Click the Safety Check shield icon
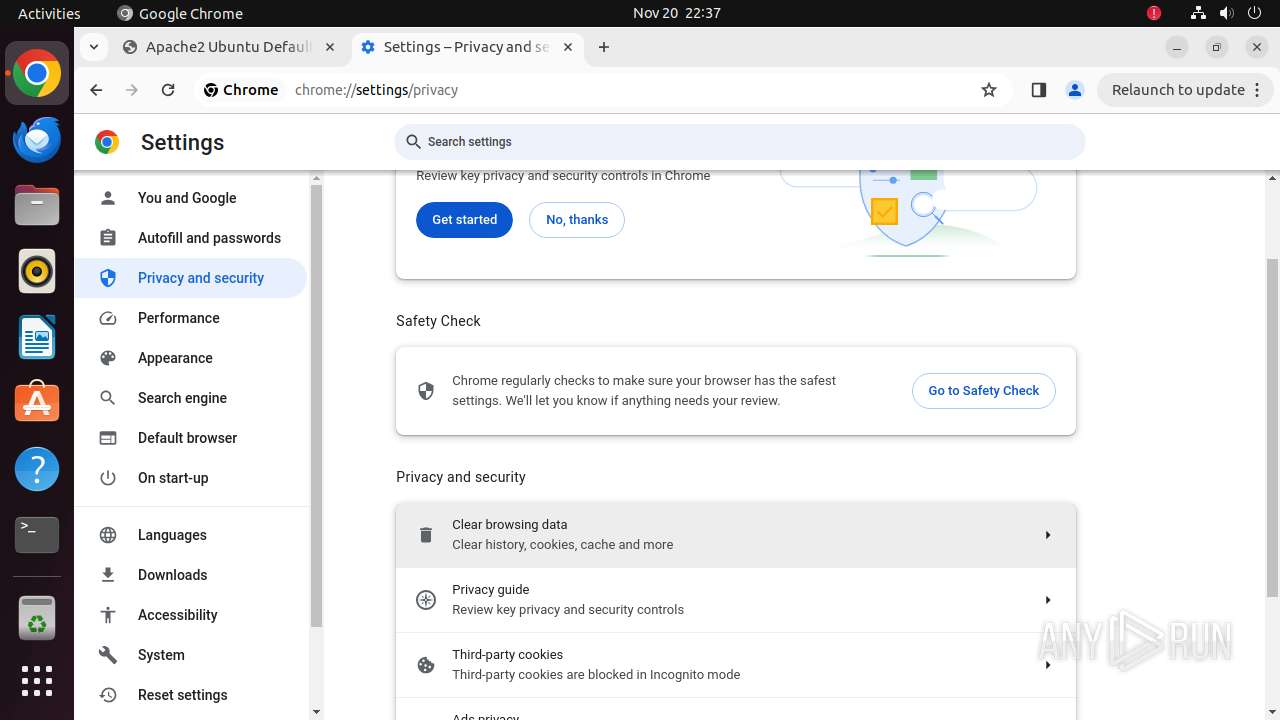Image resolution: width=1280 pixels, height=720 pixels. coord(426,391)
